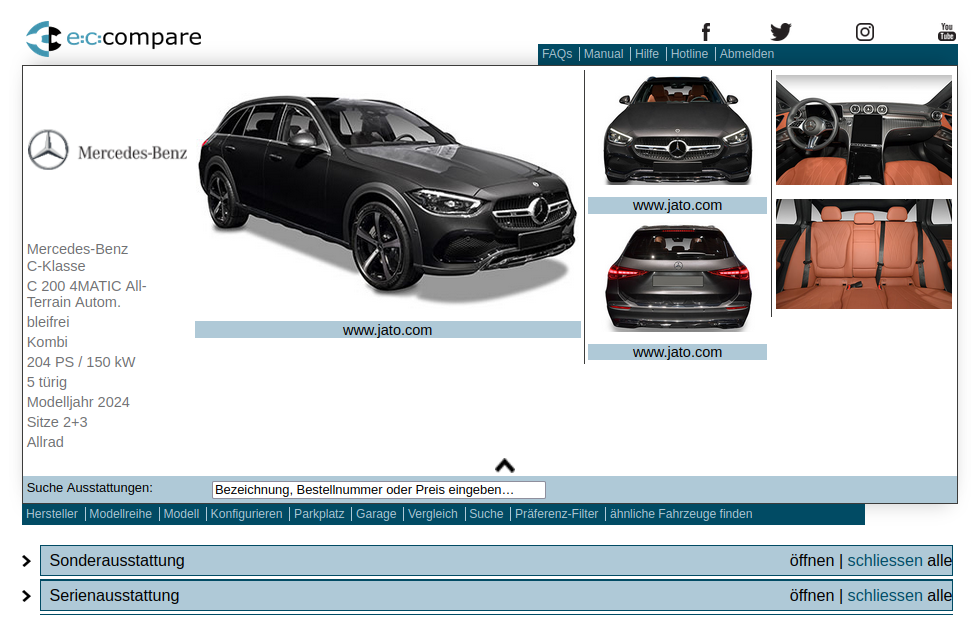The image size is (975, 631).
Task: Open the Twitter bird icon
Action: click(x=780, y=32)
